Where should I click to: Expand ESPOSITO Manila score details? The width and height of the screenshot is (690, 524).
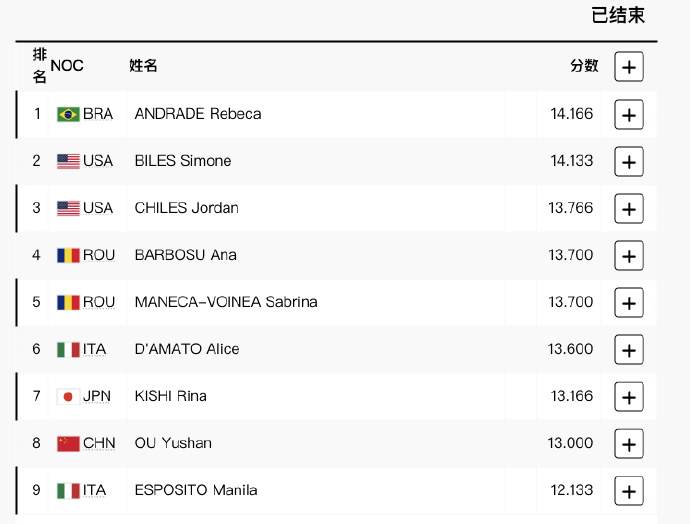[628, 491]
